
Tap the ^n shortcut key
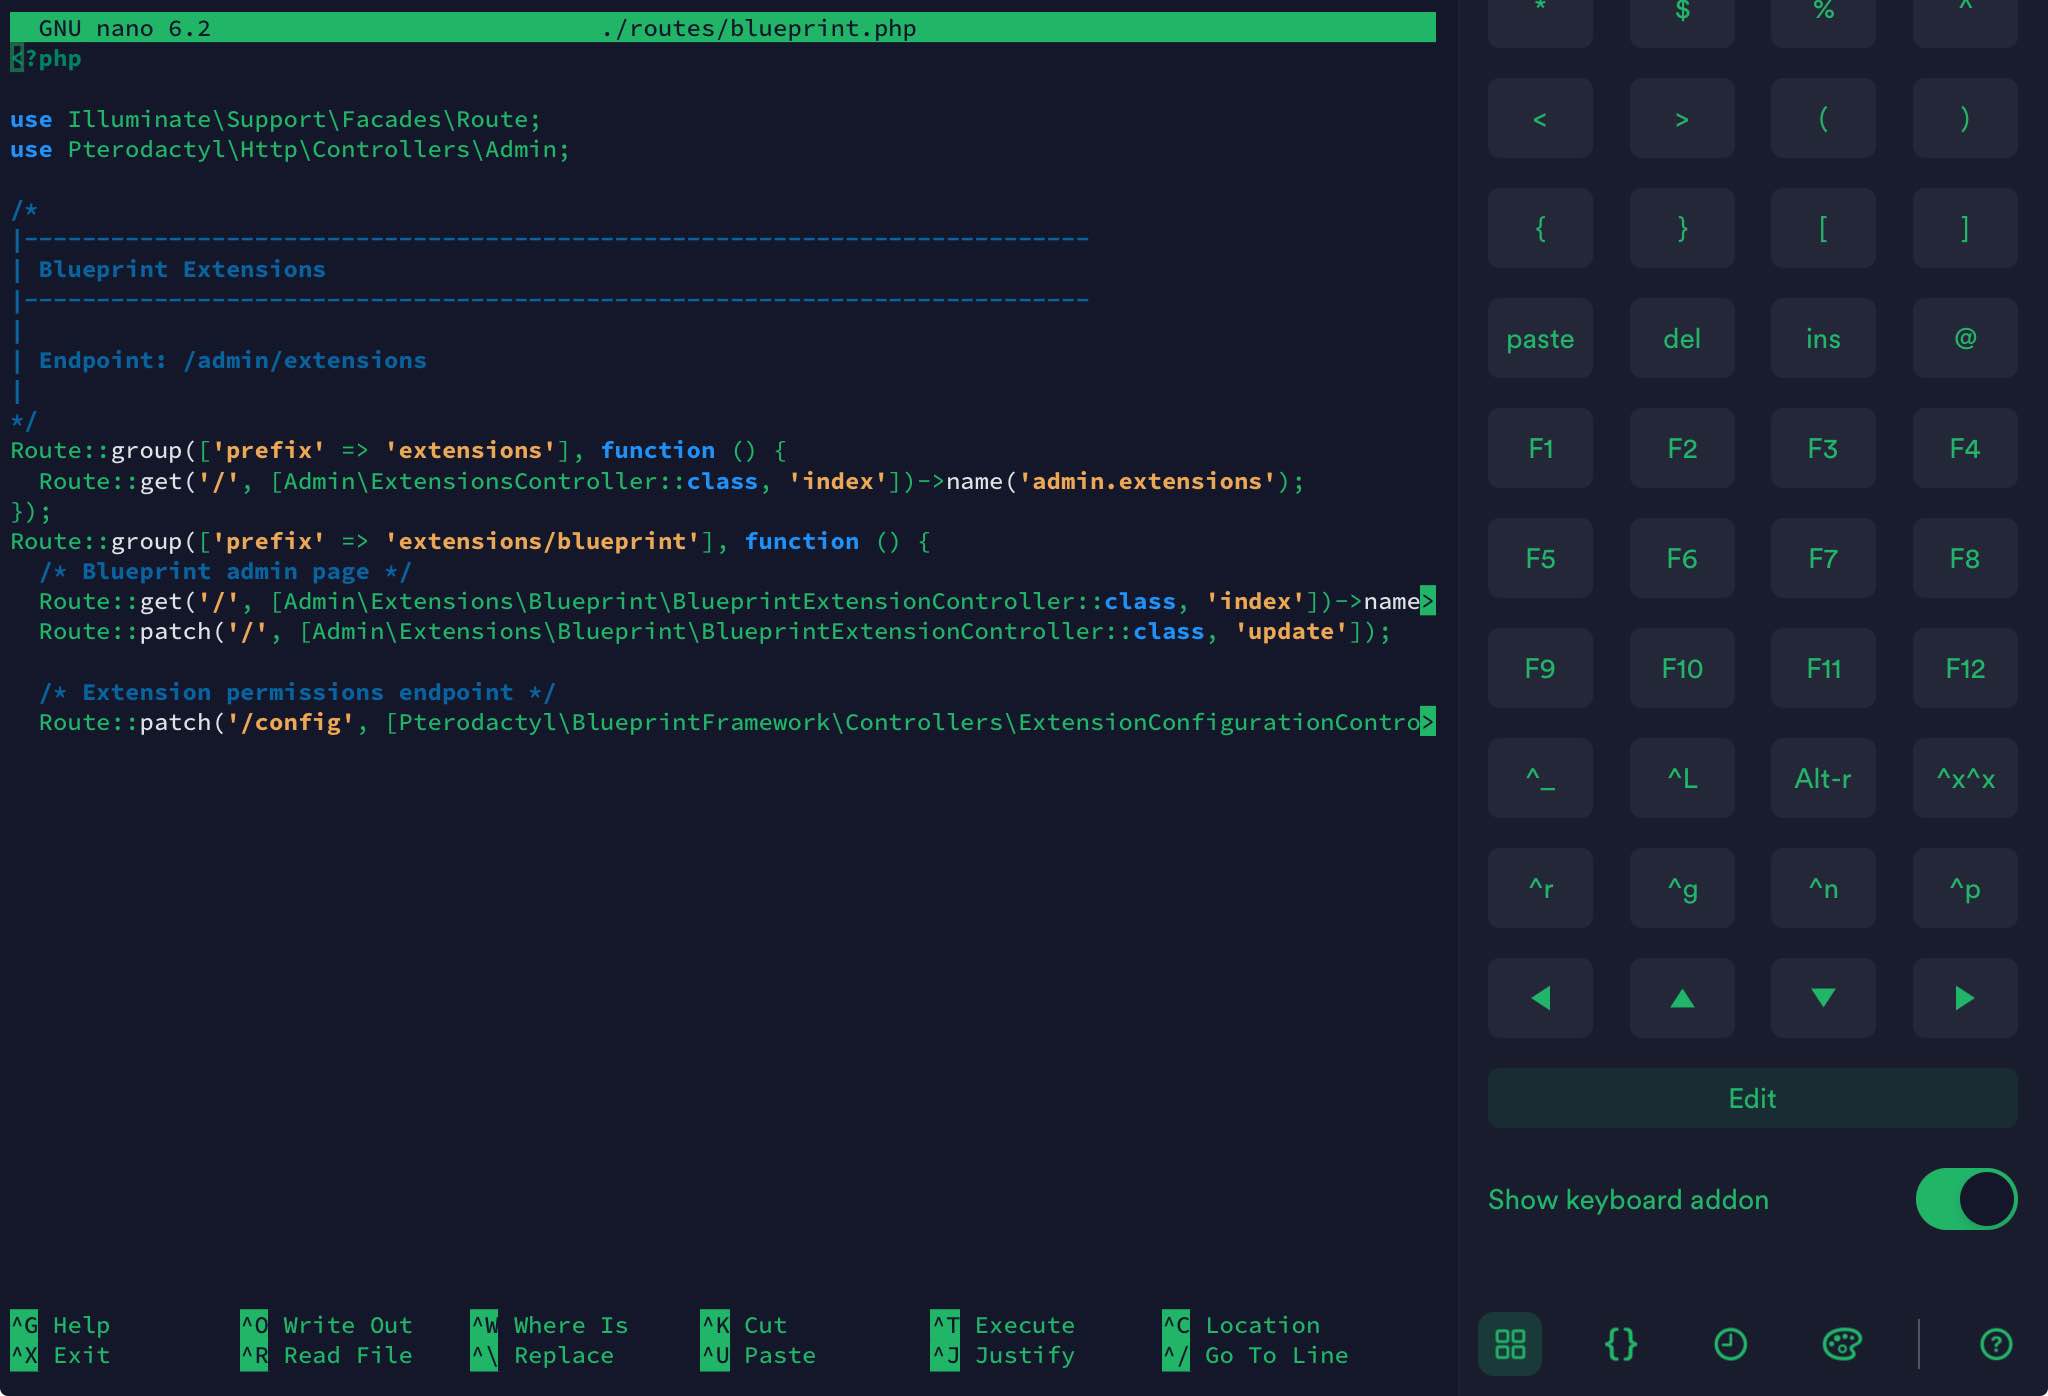coord(1823,888)
